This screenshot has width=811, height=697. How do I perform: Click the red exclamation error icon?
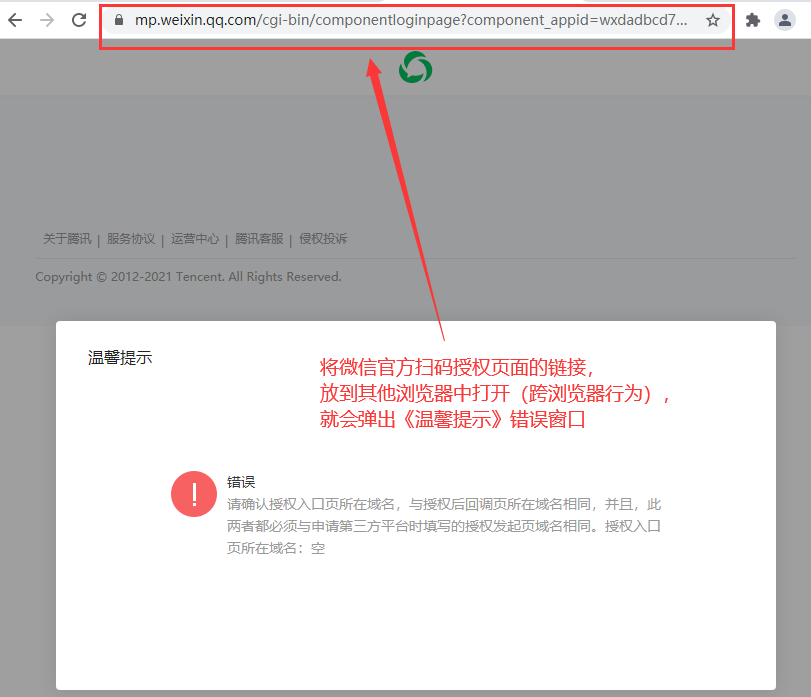pyautogui.click(x=194, y=494)
